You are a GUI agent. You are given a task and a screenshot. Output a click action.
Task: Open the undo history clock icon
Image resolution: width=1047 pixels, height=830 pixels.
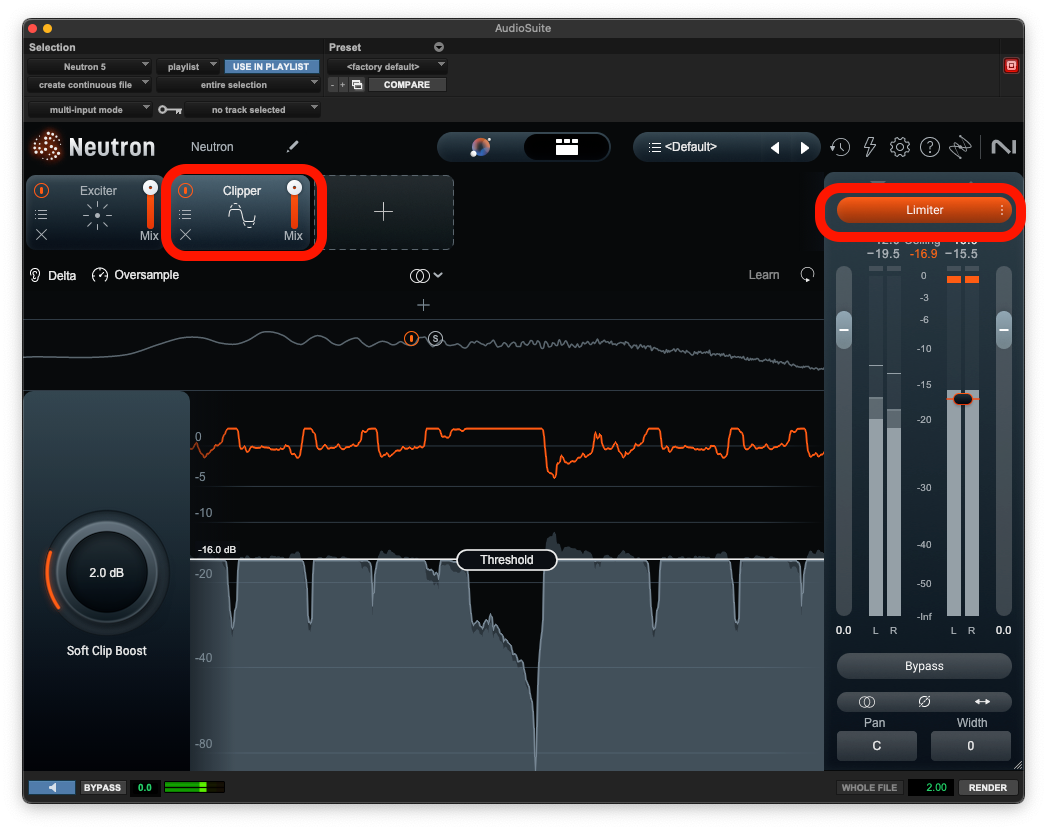click(x=840, y=147)
